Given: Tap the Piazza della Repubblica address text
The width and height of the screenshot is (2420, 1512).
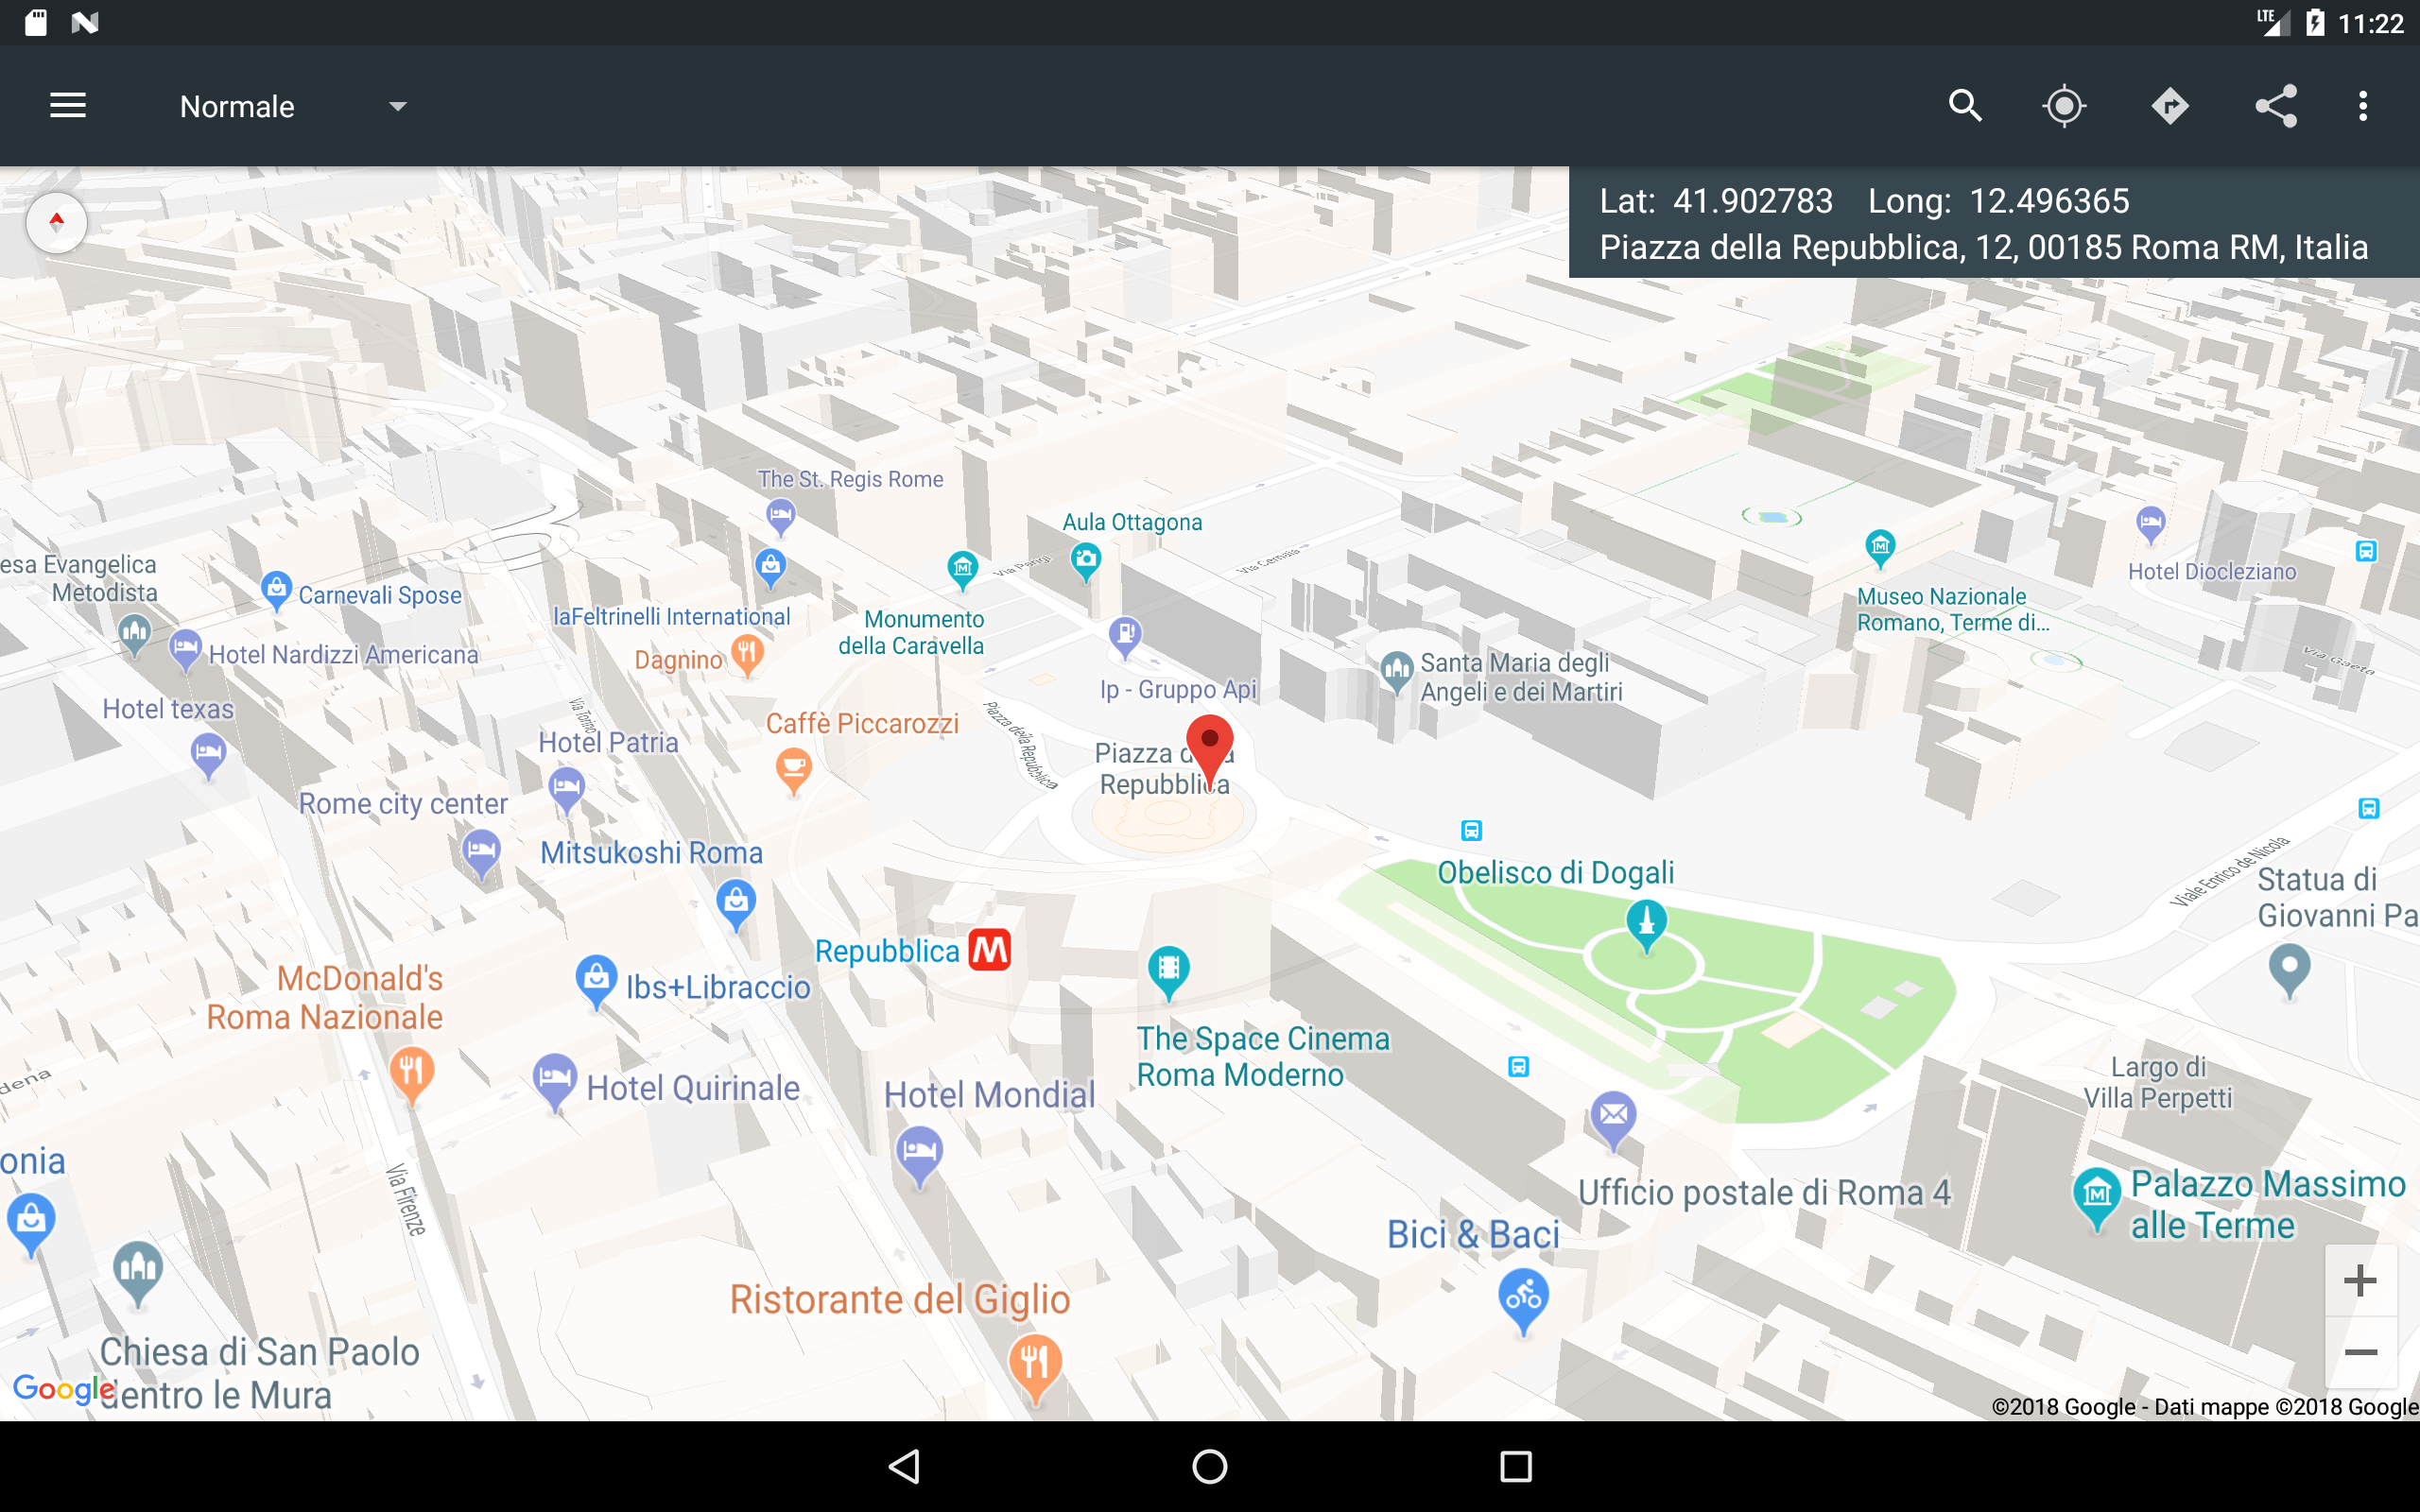Looking at the screenshot, I should click(1983, 247).
